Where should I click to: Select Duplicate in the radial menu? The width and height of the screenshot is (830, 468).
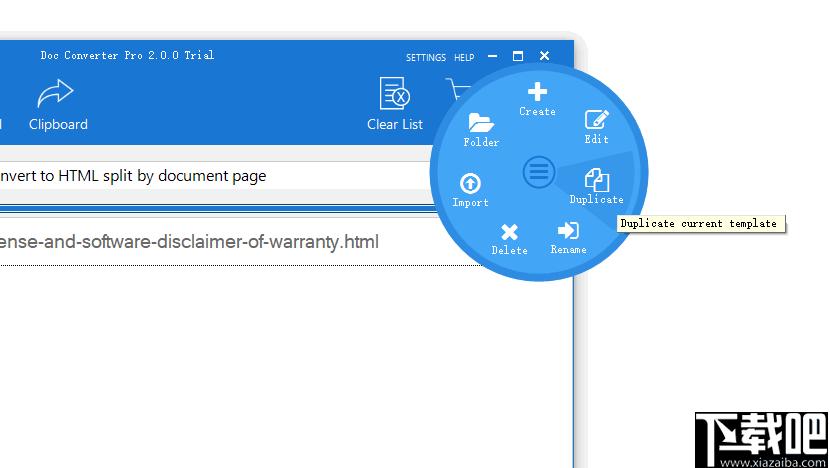pos(597,186)
